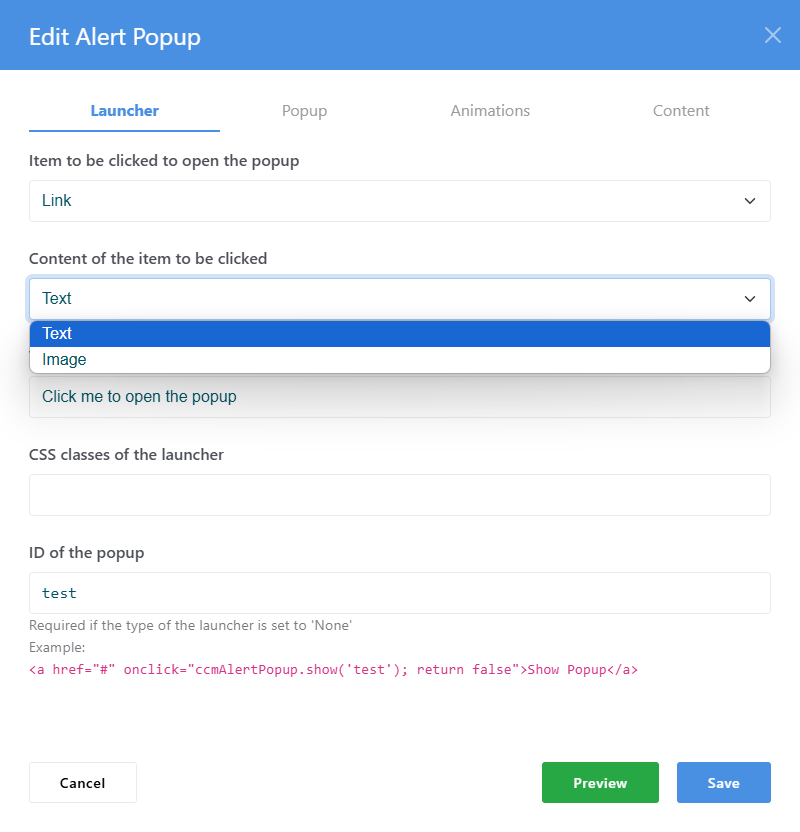Viewport: 800px width, 832px height.
Task: Select the highlighted Text option
Action: (399, 334)
